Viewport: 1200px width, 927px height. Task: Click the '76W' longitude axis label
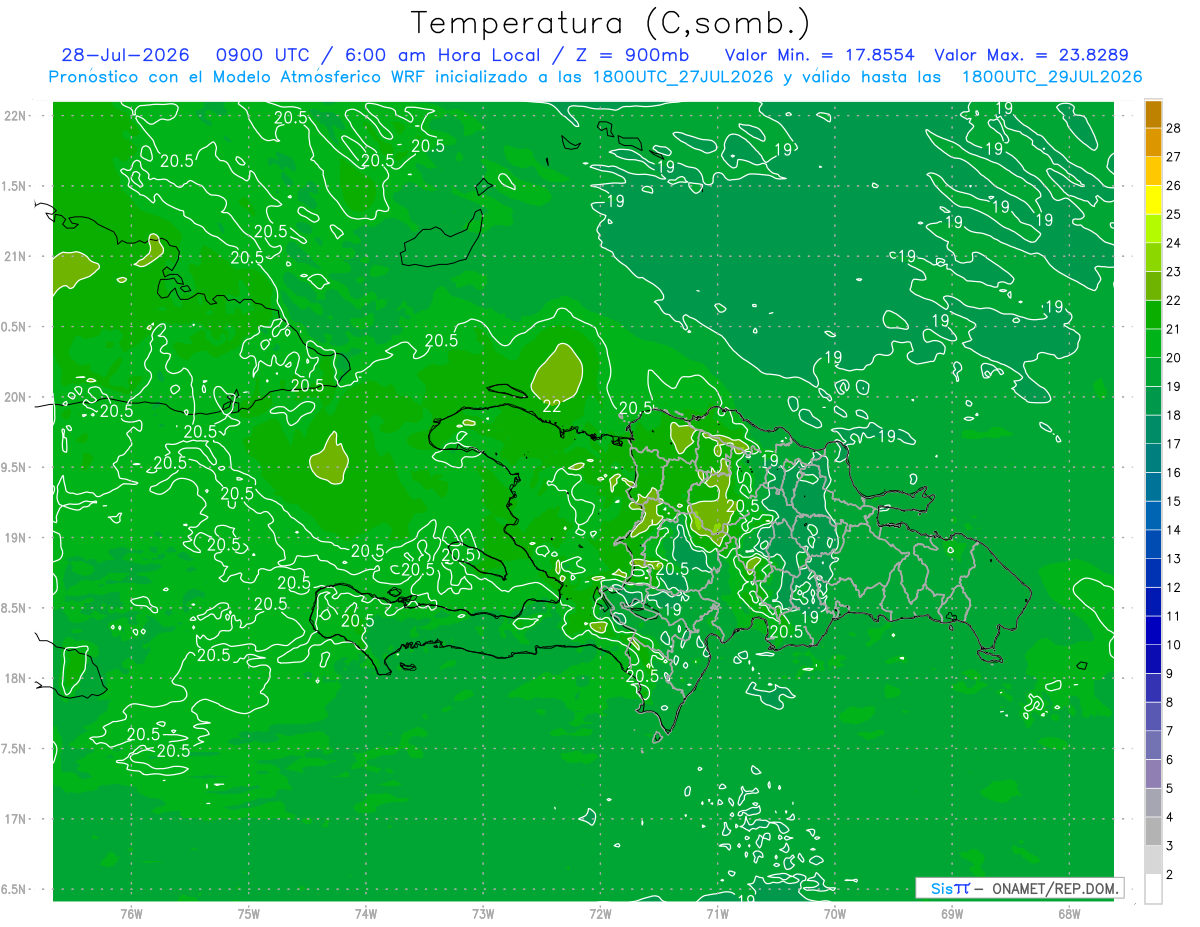point(131,913)
